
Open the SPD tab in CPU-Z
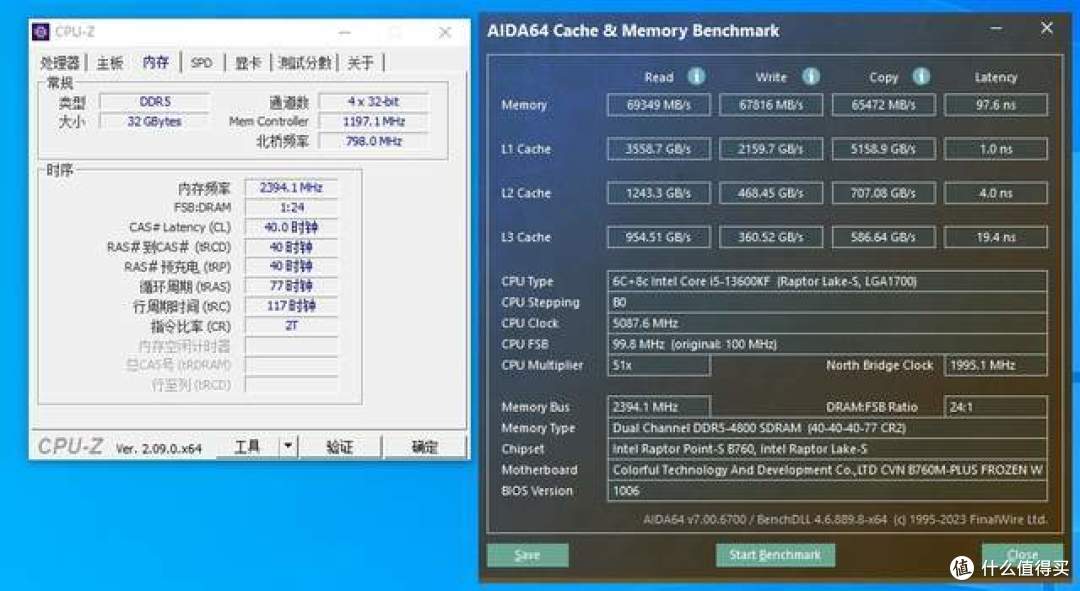(x=202, y=63)
